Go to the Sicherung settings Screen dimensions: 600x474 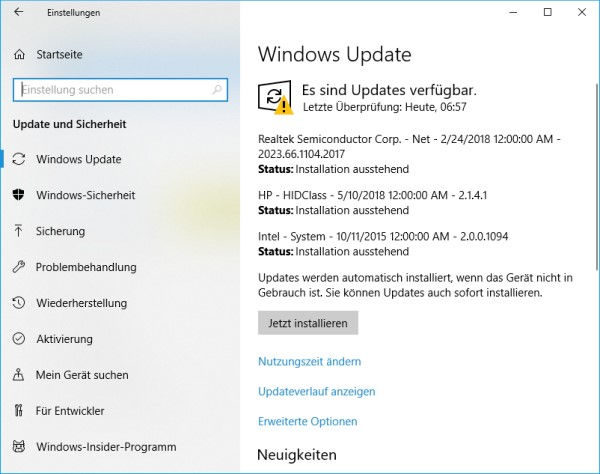60,231
